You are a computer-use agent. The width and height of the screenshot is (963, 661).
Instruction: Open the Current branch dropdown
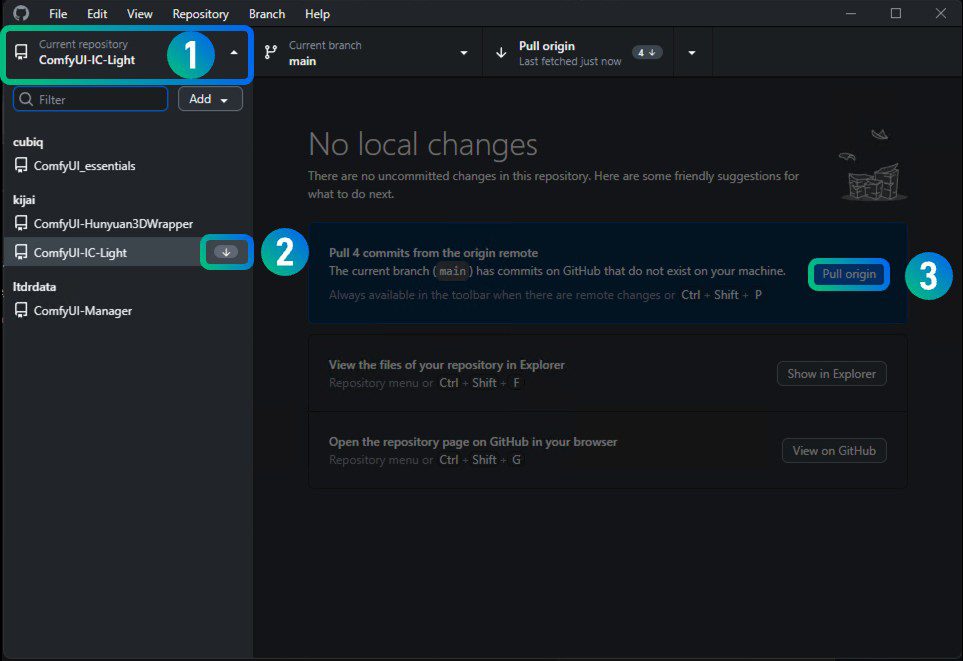pos(464,53)
